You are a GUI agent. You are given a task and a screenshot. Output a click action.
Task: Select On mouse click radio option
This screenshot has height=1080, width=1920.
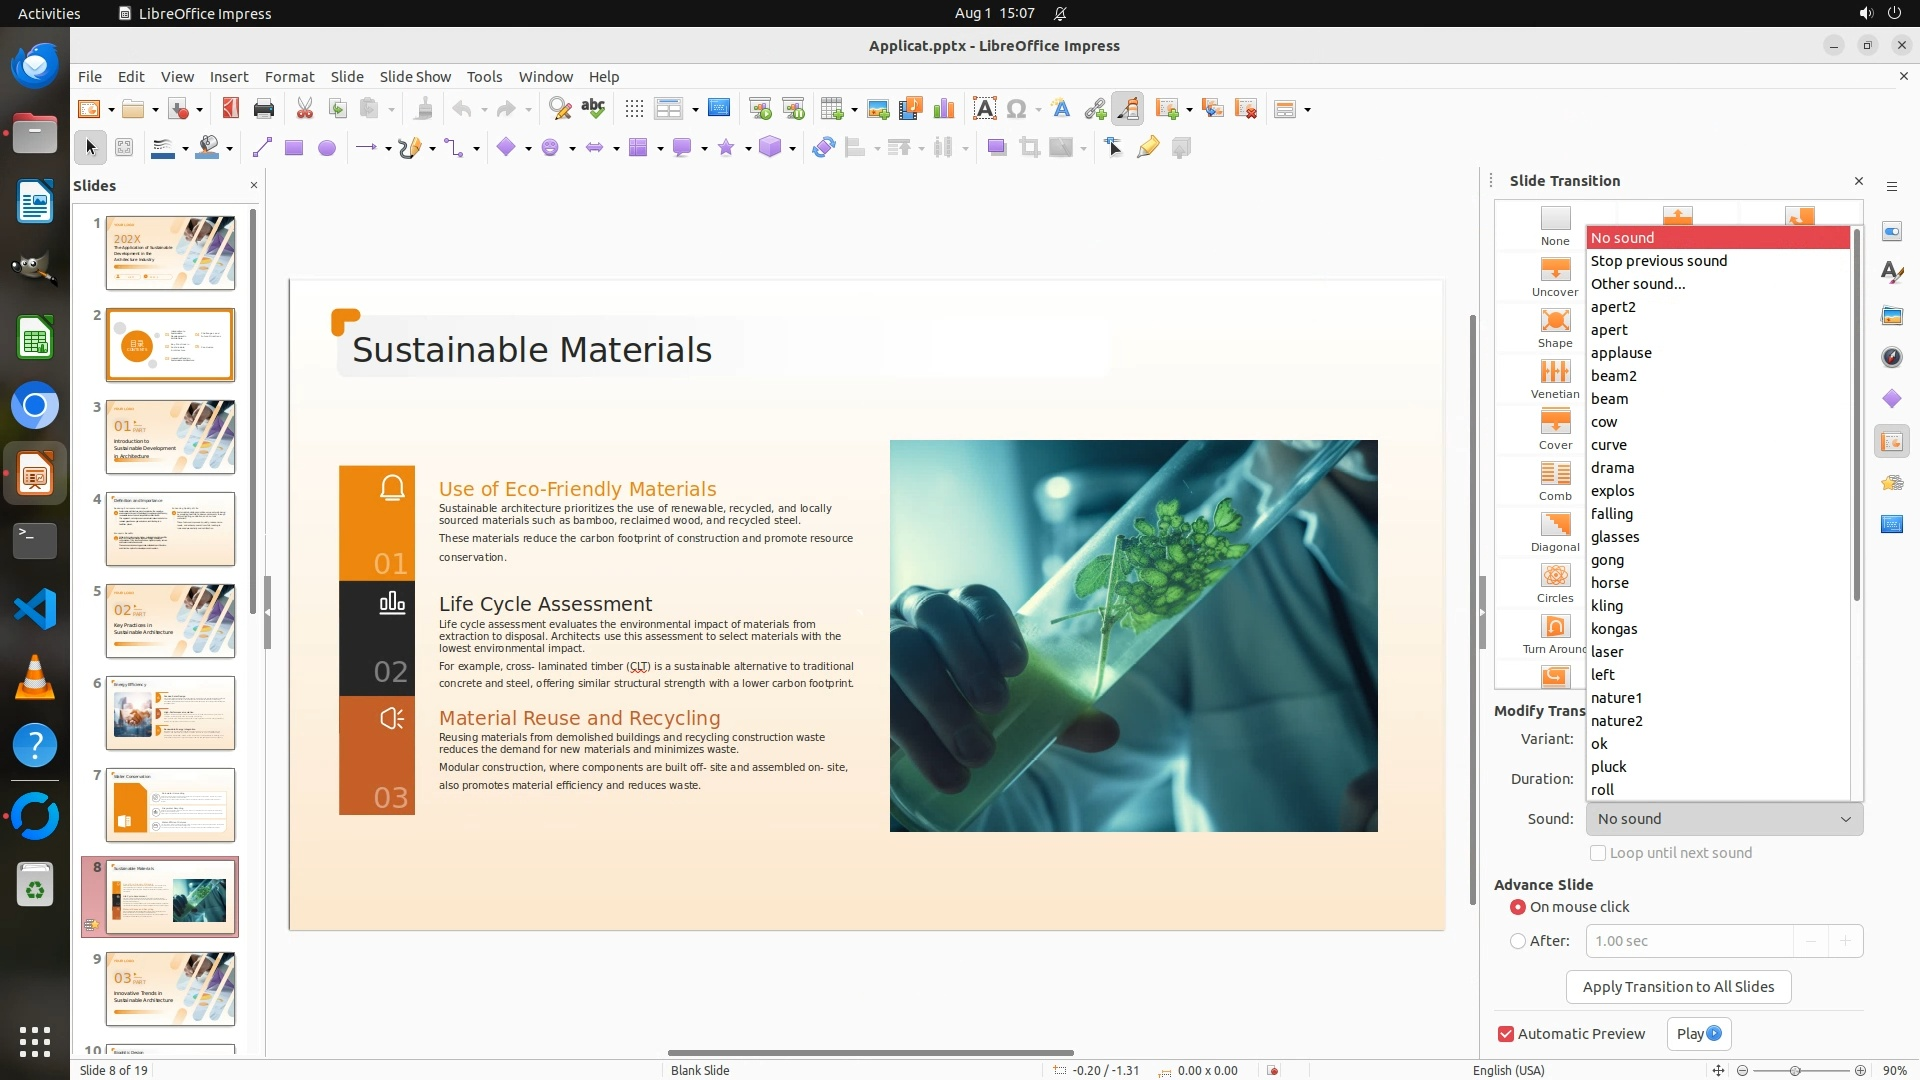[1518, 907]
